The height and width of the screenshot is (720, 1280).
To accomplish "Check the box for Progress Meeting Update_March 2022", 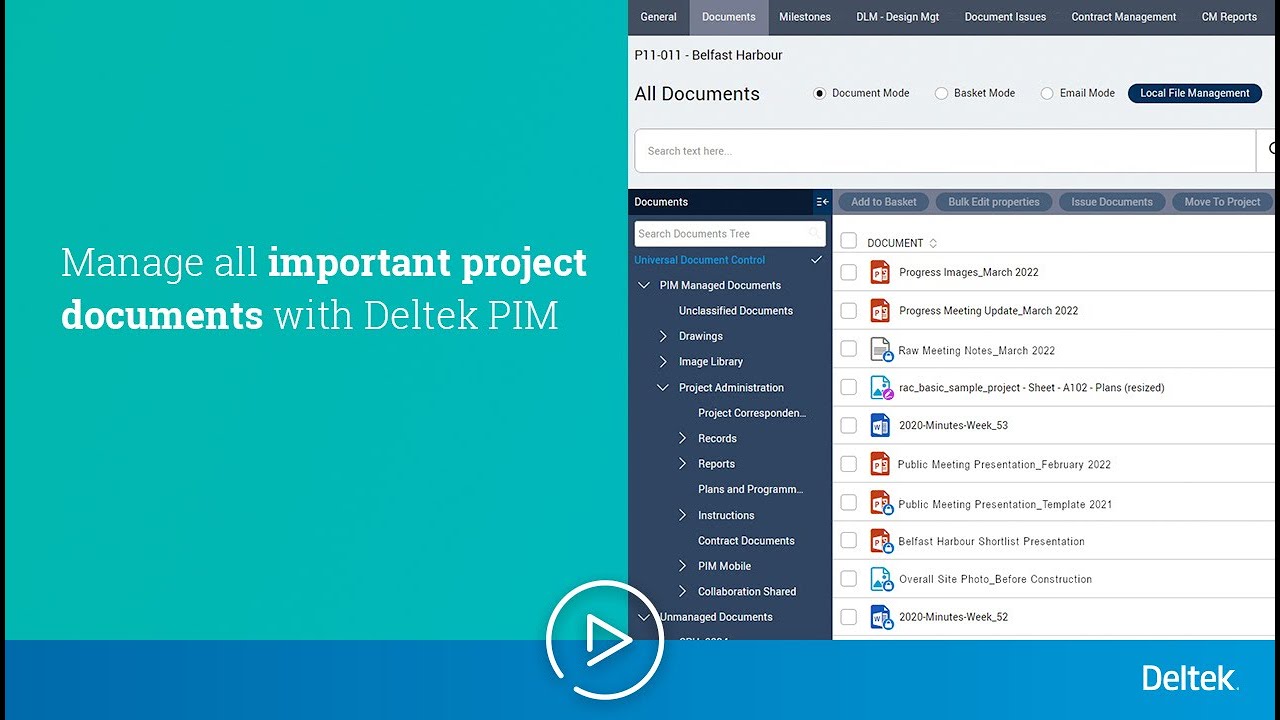I will 849,311.
